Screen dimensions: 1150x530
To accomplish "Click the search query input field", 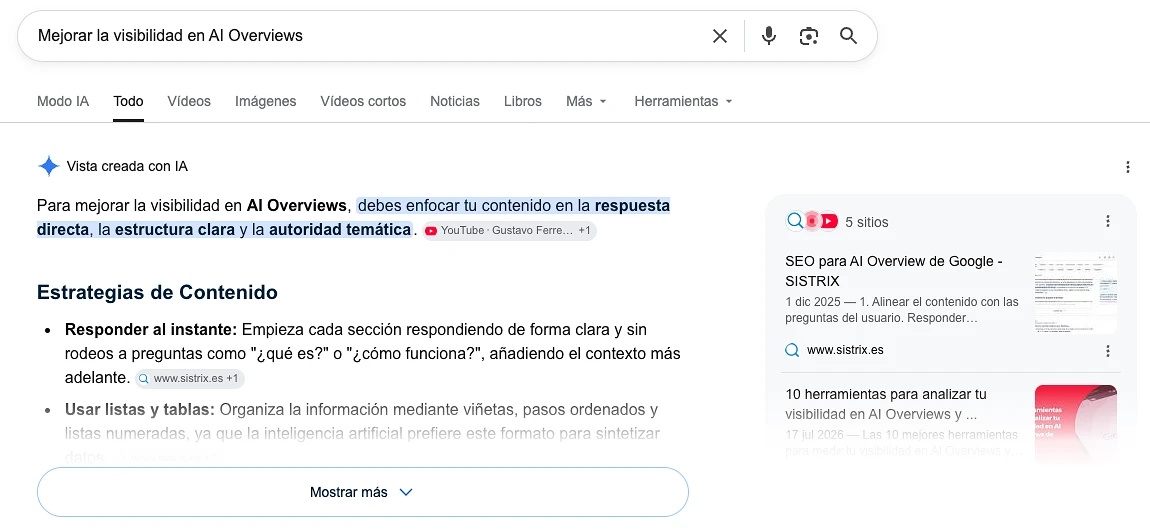I will click(x=367, y=36).
